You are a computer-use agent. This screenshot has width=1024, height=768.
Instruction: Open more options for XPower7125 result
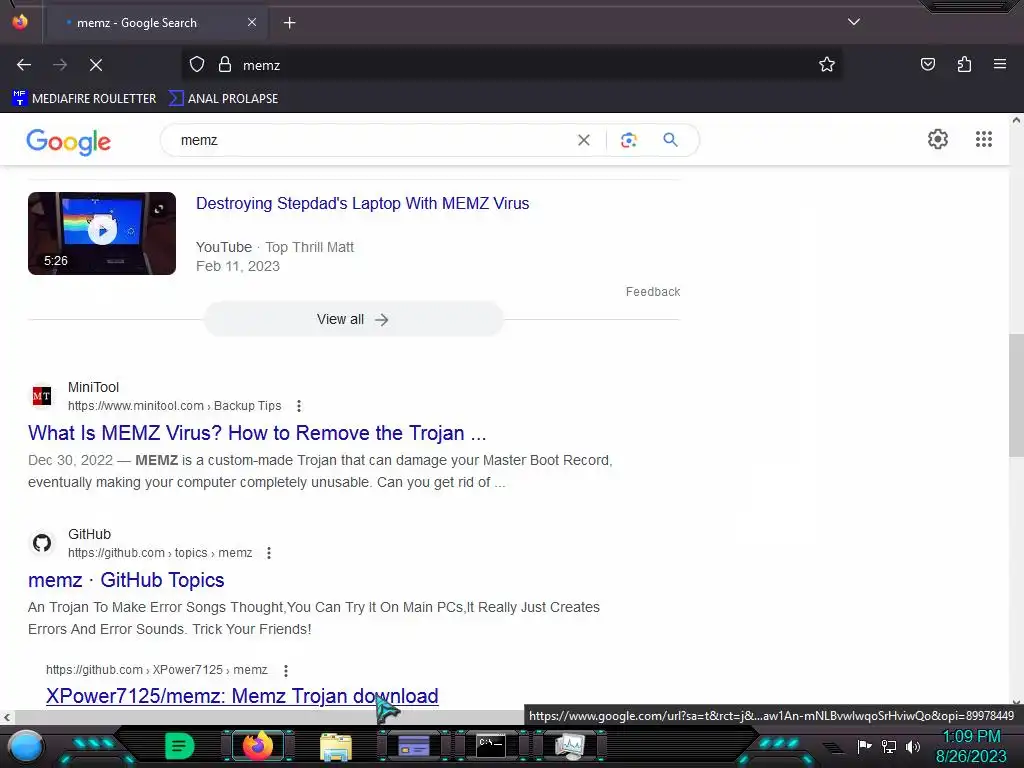coord(285,671)
